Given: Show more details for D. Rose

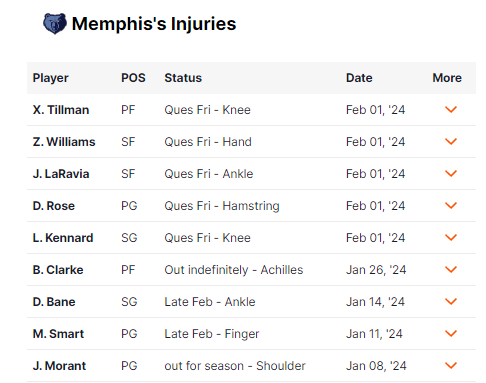Looking at the screenshot, I should 451,206.
